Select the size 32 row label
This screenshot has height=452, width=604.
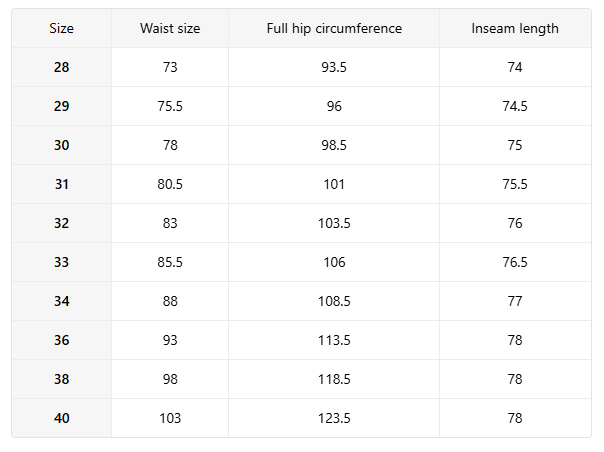point(62,223)
